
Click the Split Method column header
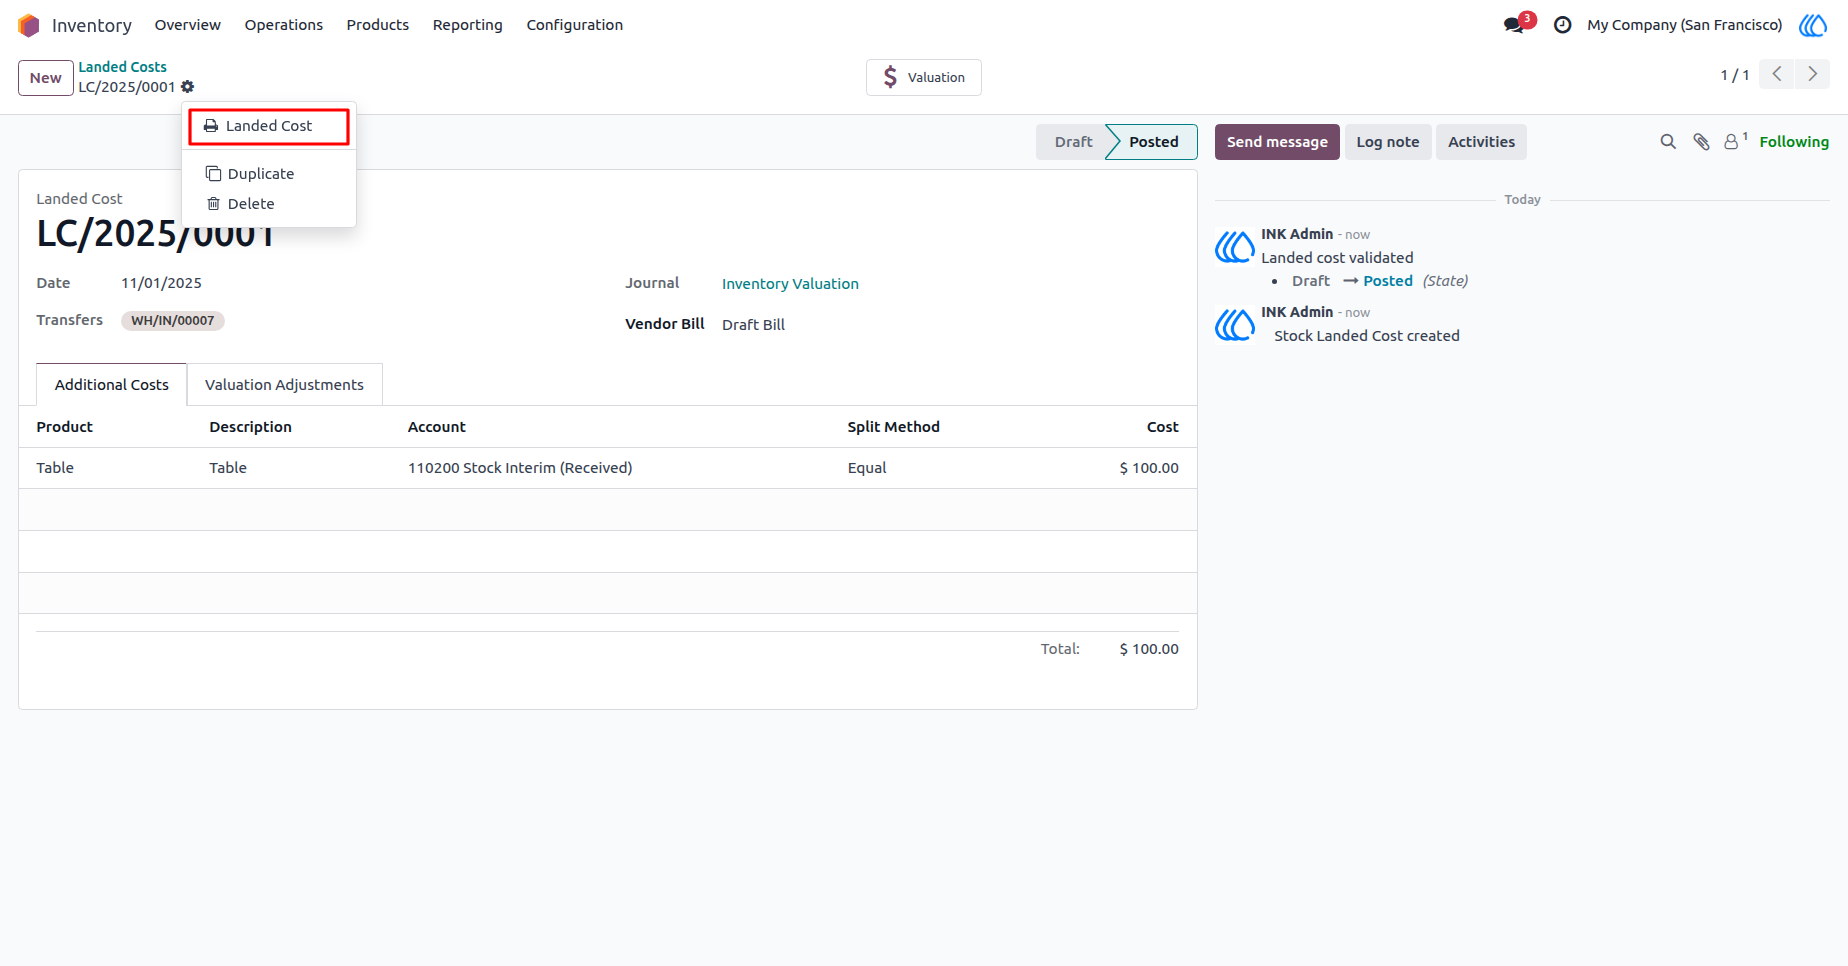click(x=894, y=427)
